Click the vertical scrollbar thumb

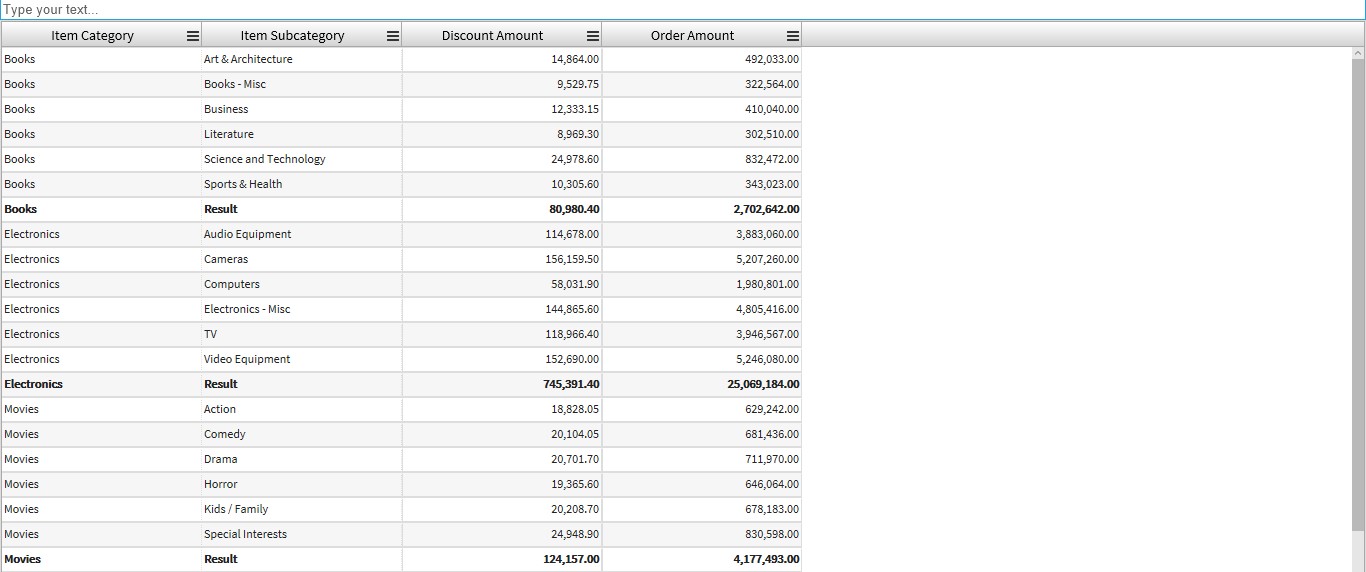tap(1358, 290)
